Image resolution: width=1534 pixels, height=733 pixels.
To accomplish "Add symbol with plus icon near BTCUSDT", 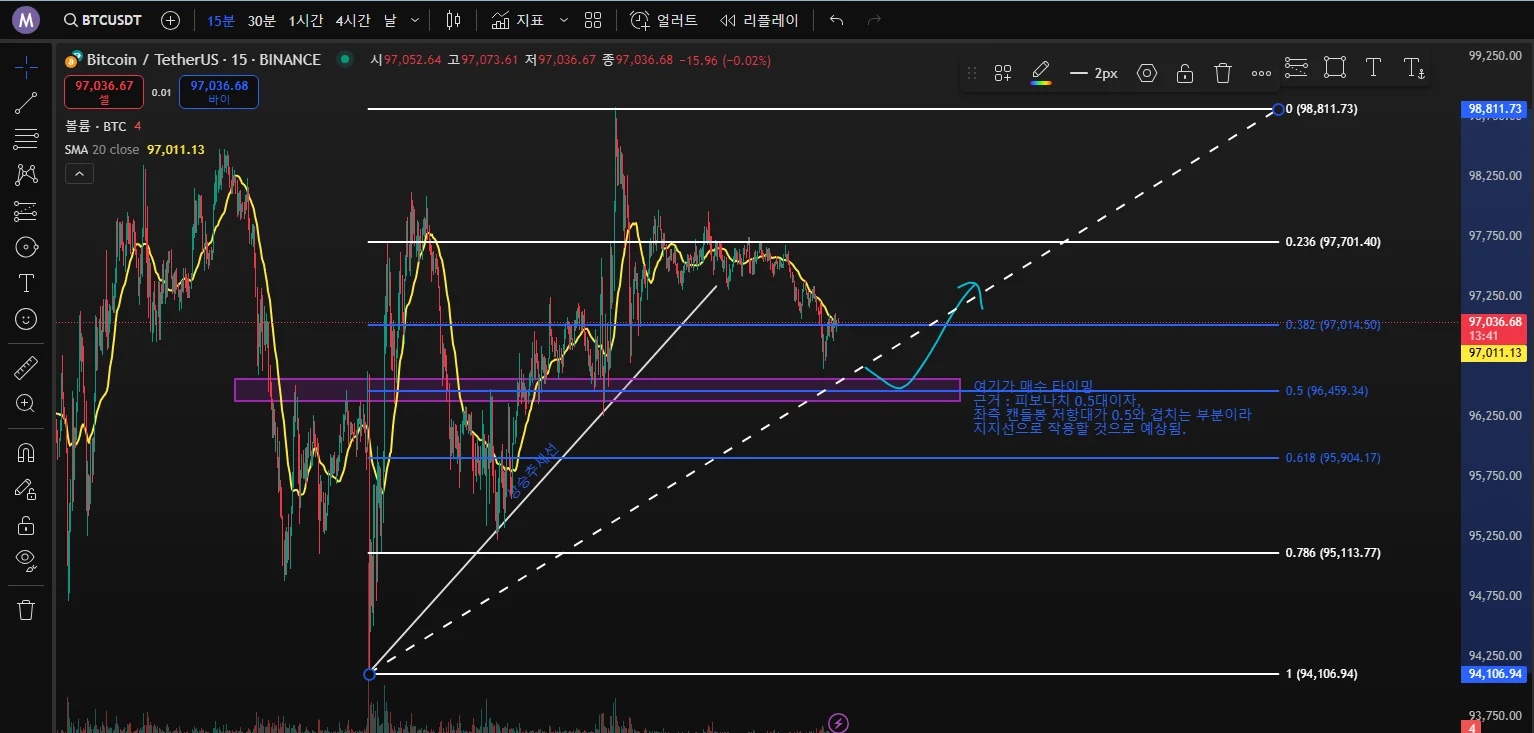I will [171, 20].
